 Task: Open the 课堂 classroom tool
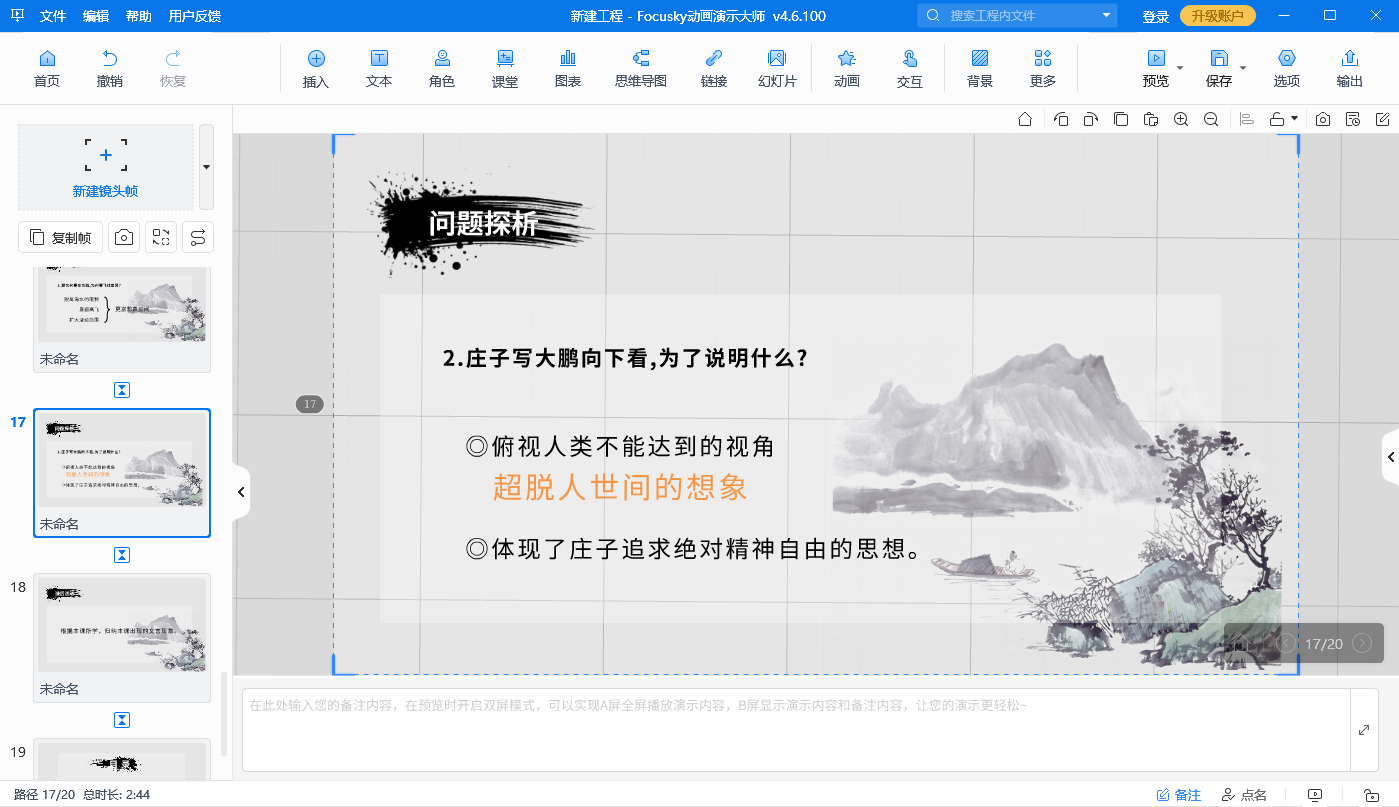click(505, 69)
